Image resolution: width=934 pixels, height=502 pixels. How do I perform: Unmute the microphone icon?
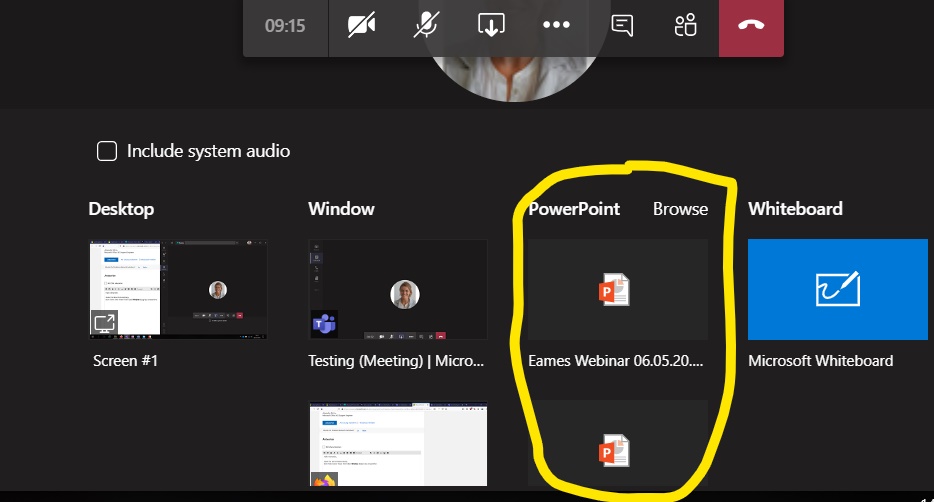(x=426, y=26)
